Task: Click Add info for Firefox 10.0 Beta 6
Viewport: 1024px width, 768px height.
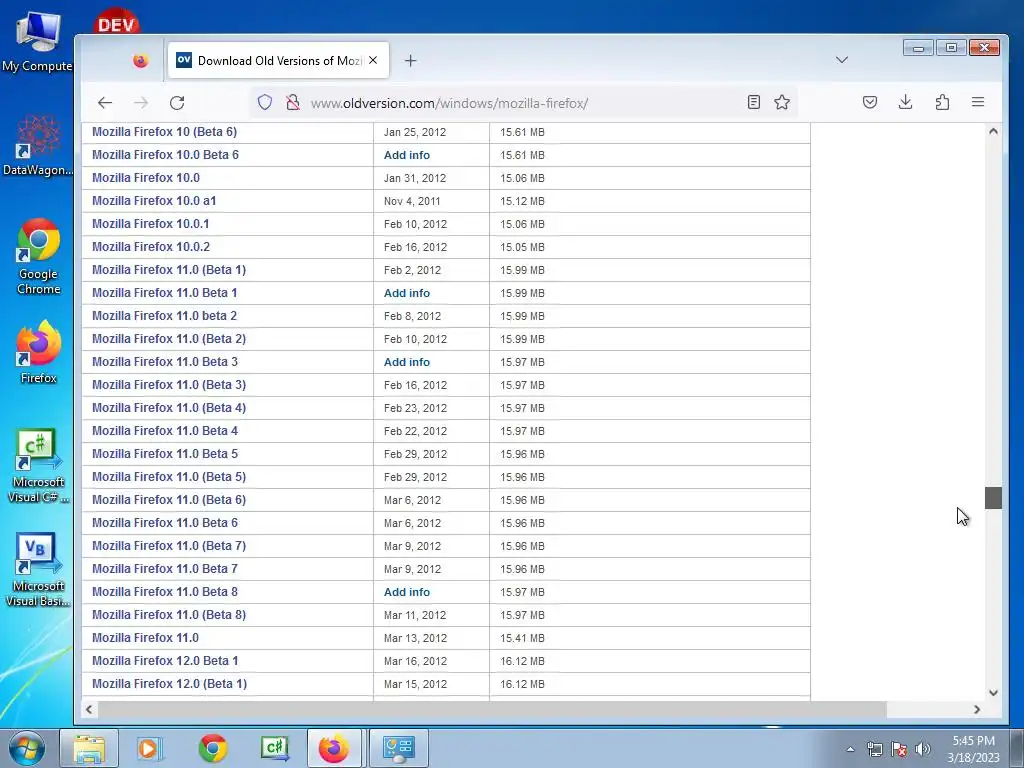Action: tap(407, 155)
